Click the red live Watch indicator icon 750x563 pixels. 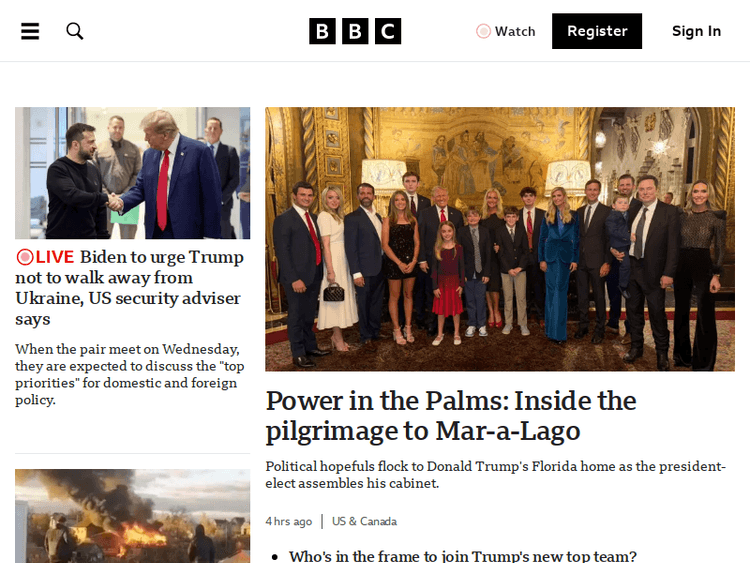pos(483,31)
